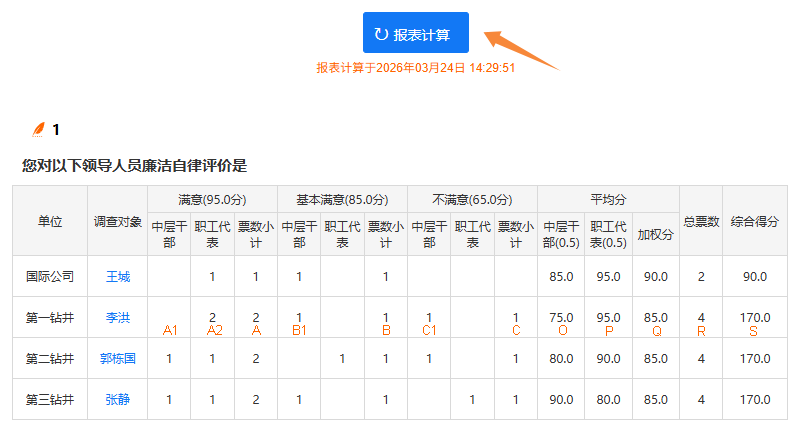Click the 报表计算于2026年03月24日 timestamp text
Image resolution: width=800 pixels, height=439 pixels.
point(415,68)
